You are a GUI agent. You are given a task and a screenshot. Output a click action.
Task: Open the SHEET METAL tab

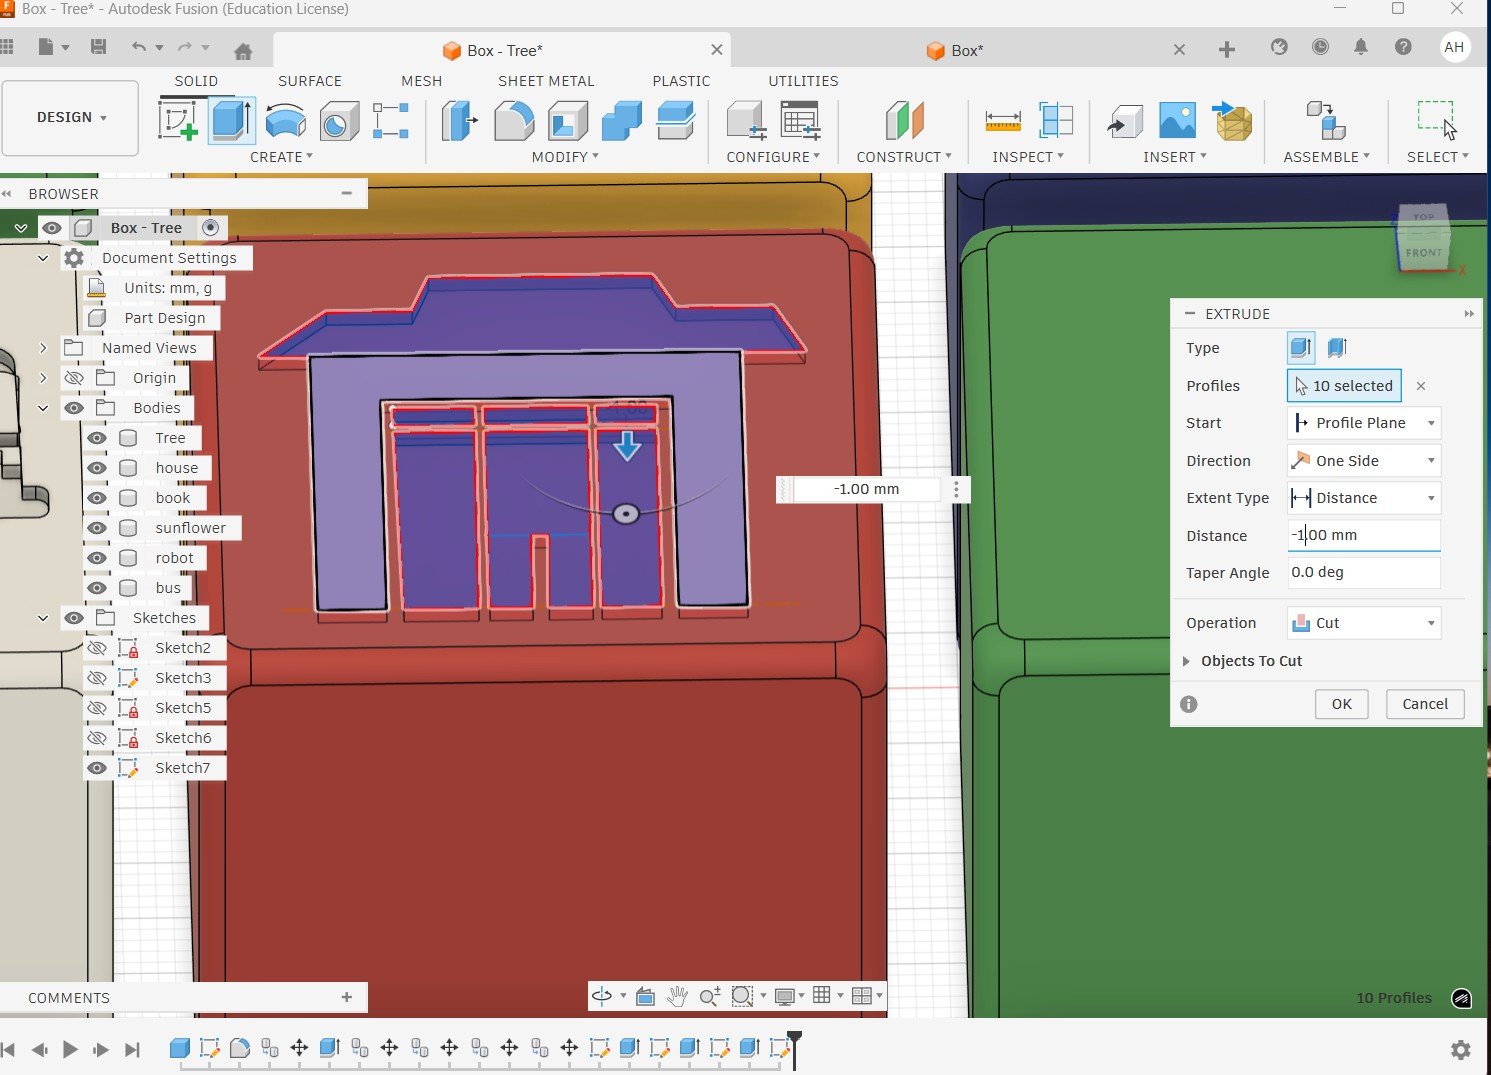[546, 81]
